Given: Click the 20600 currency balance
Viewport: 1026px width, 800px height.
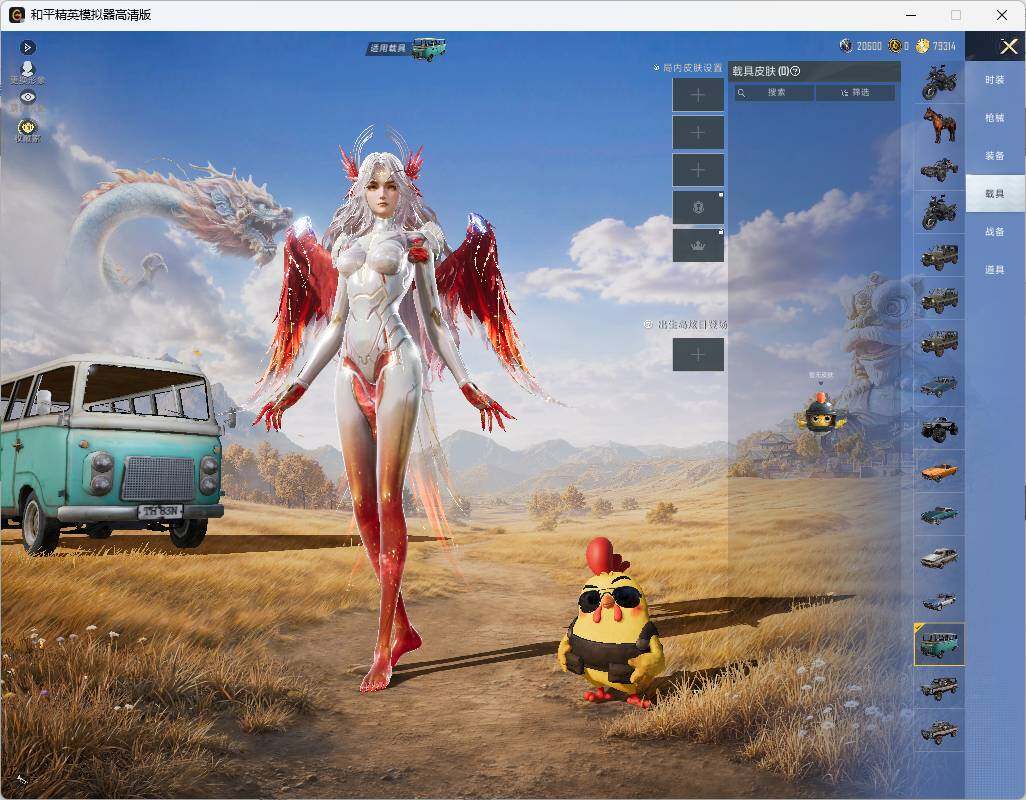Looking at the screenshot, I should (869, 46).
